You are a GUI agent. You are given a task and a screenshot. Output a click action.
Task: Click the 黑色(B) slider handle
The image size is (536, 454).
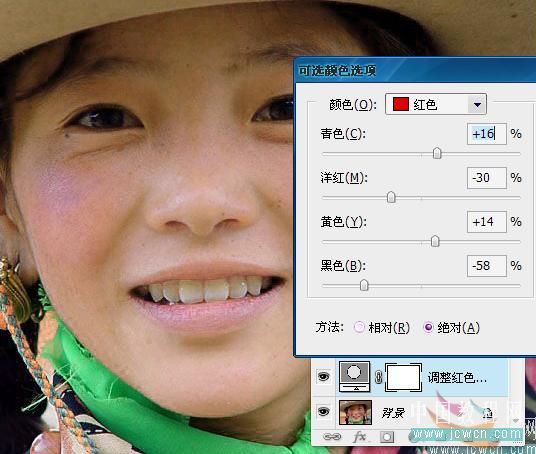click(364, 285)
